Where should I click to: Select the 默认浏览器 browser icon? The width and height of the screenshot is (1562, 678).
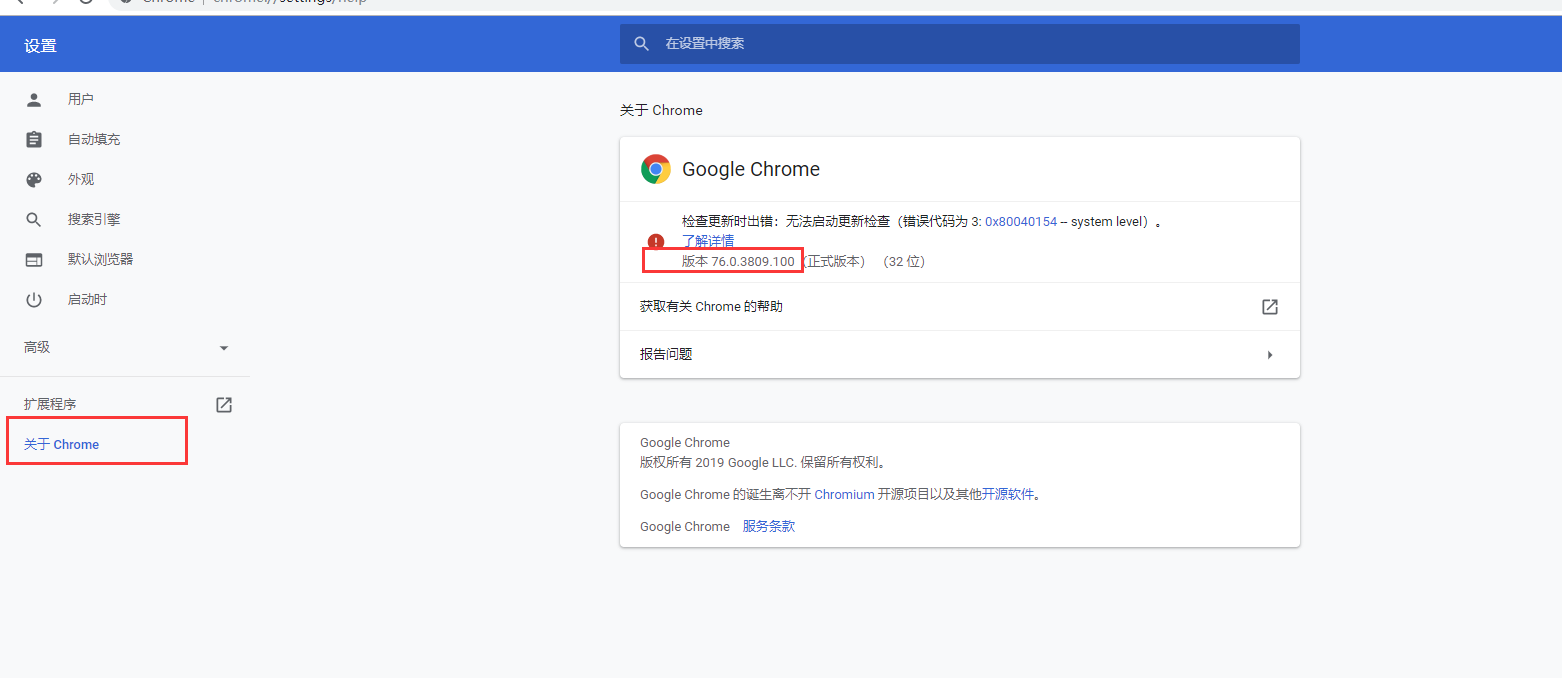click(34, 259)
